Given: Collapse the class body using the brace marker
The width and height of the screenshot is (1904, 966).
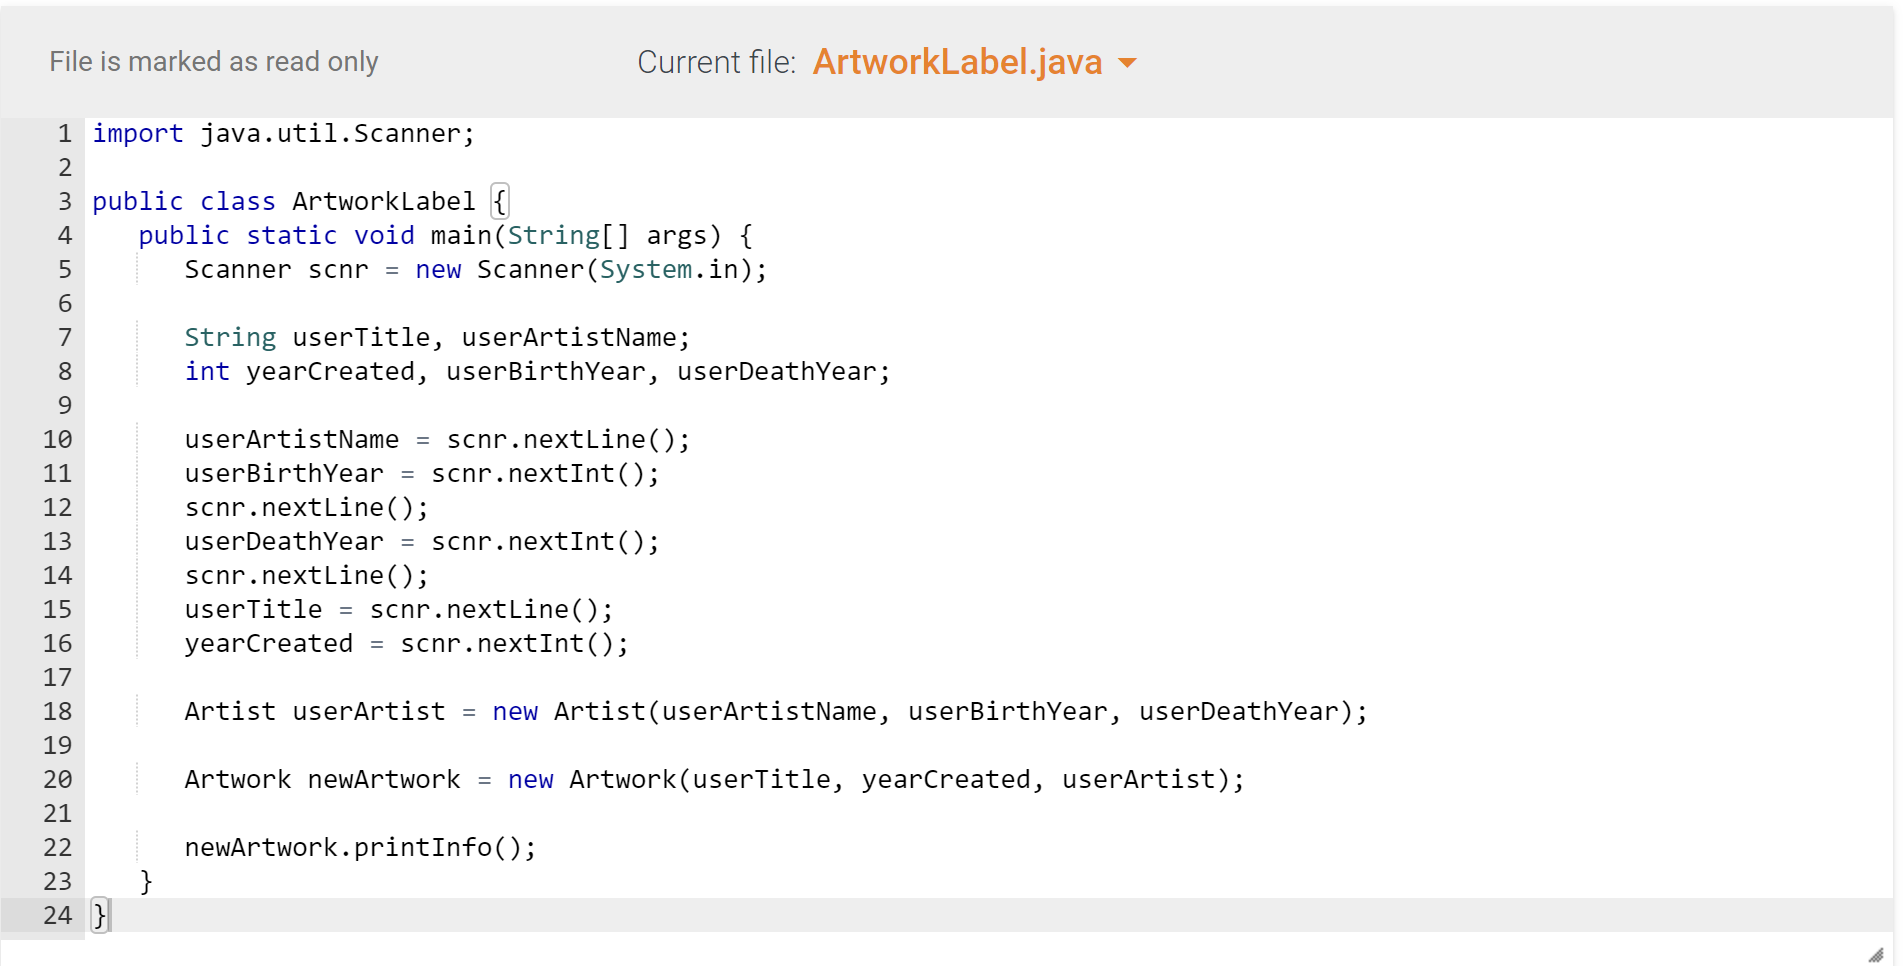Looking at the screenshot, I should point(500,200).
